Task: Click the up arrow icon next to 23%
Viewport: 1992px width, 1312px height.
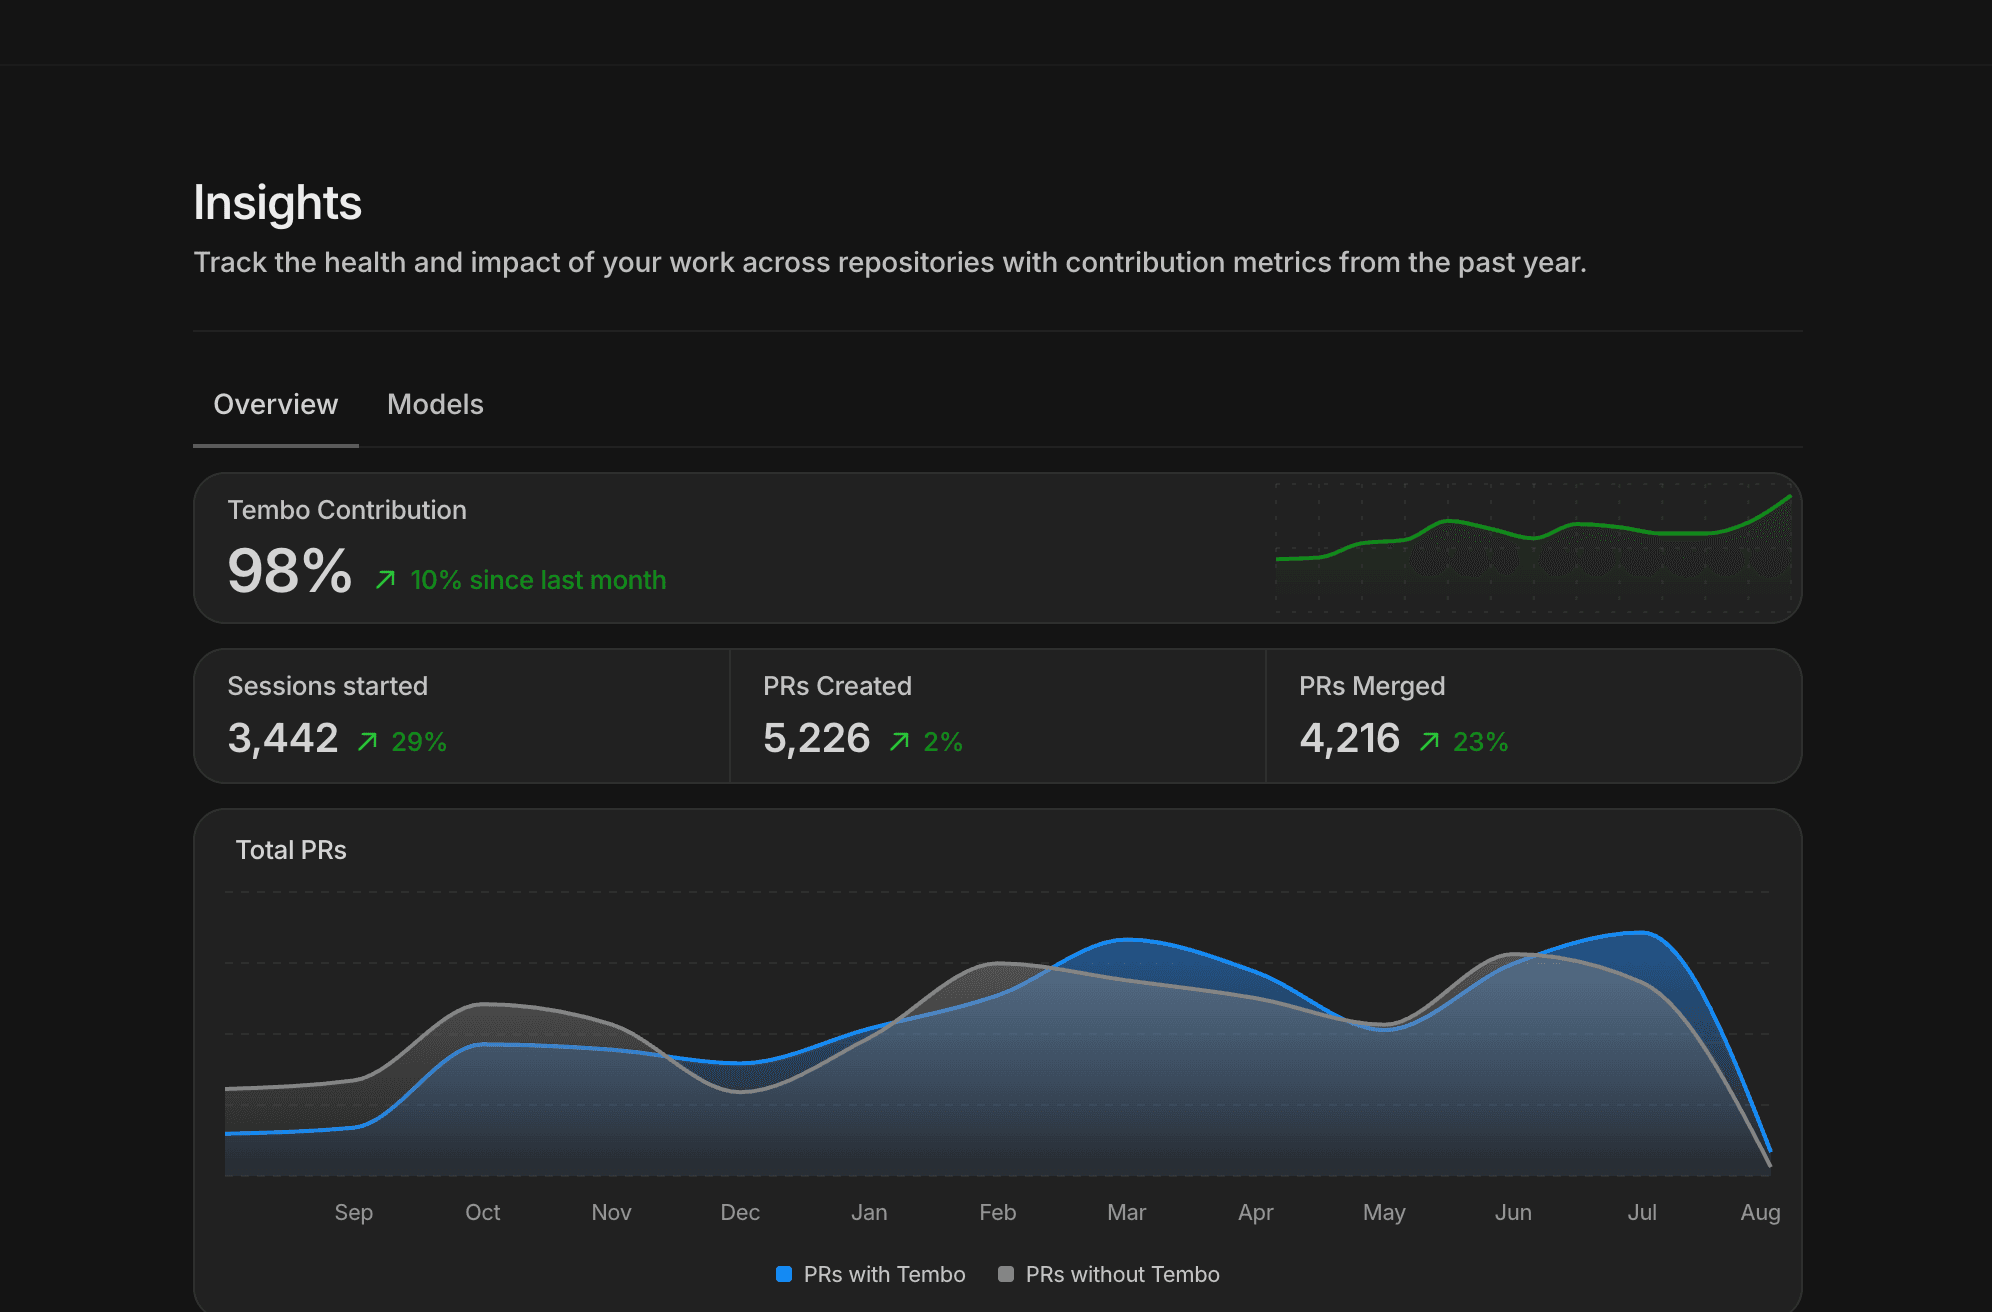Action: [x=1430, y=741]
